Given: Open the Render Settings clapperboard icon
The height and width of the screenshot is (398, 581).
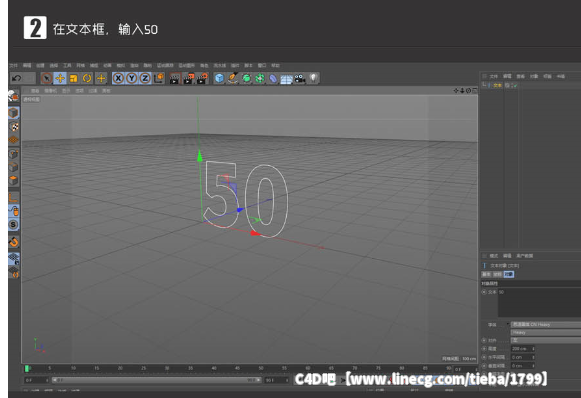Looking at the screenshot, I should 202,78.
